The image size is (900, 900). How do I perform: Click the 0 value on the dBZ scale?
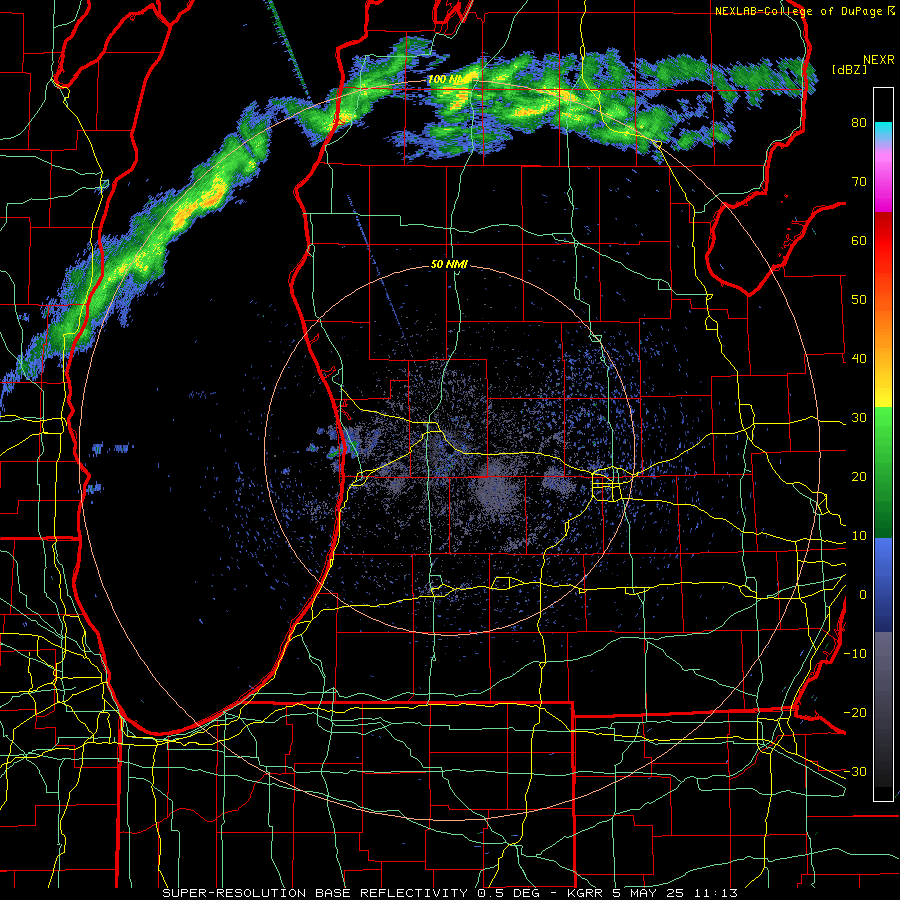pos(863,595)
